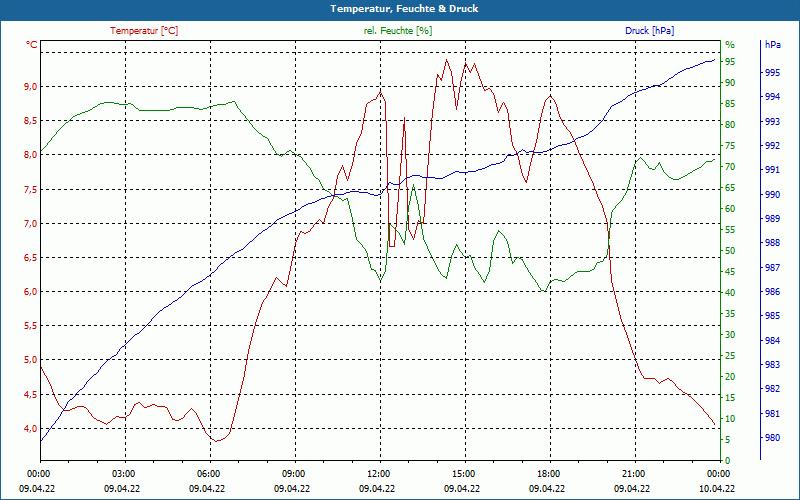
Task: Click the '06:00' time axis label
Action: (x=208, y=474)
